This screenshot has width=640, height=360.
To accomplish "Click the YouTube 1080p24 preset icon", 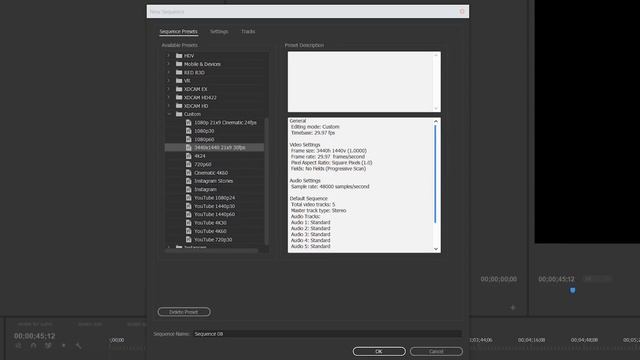I will pyautogui.click(x=189, y=198).
